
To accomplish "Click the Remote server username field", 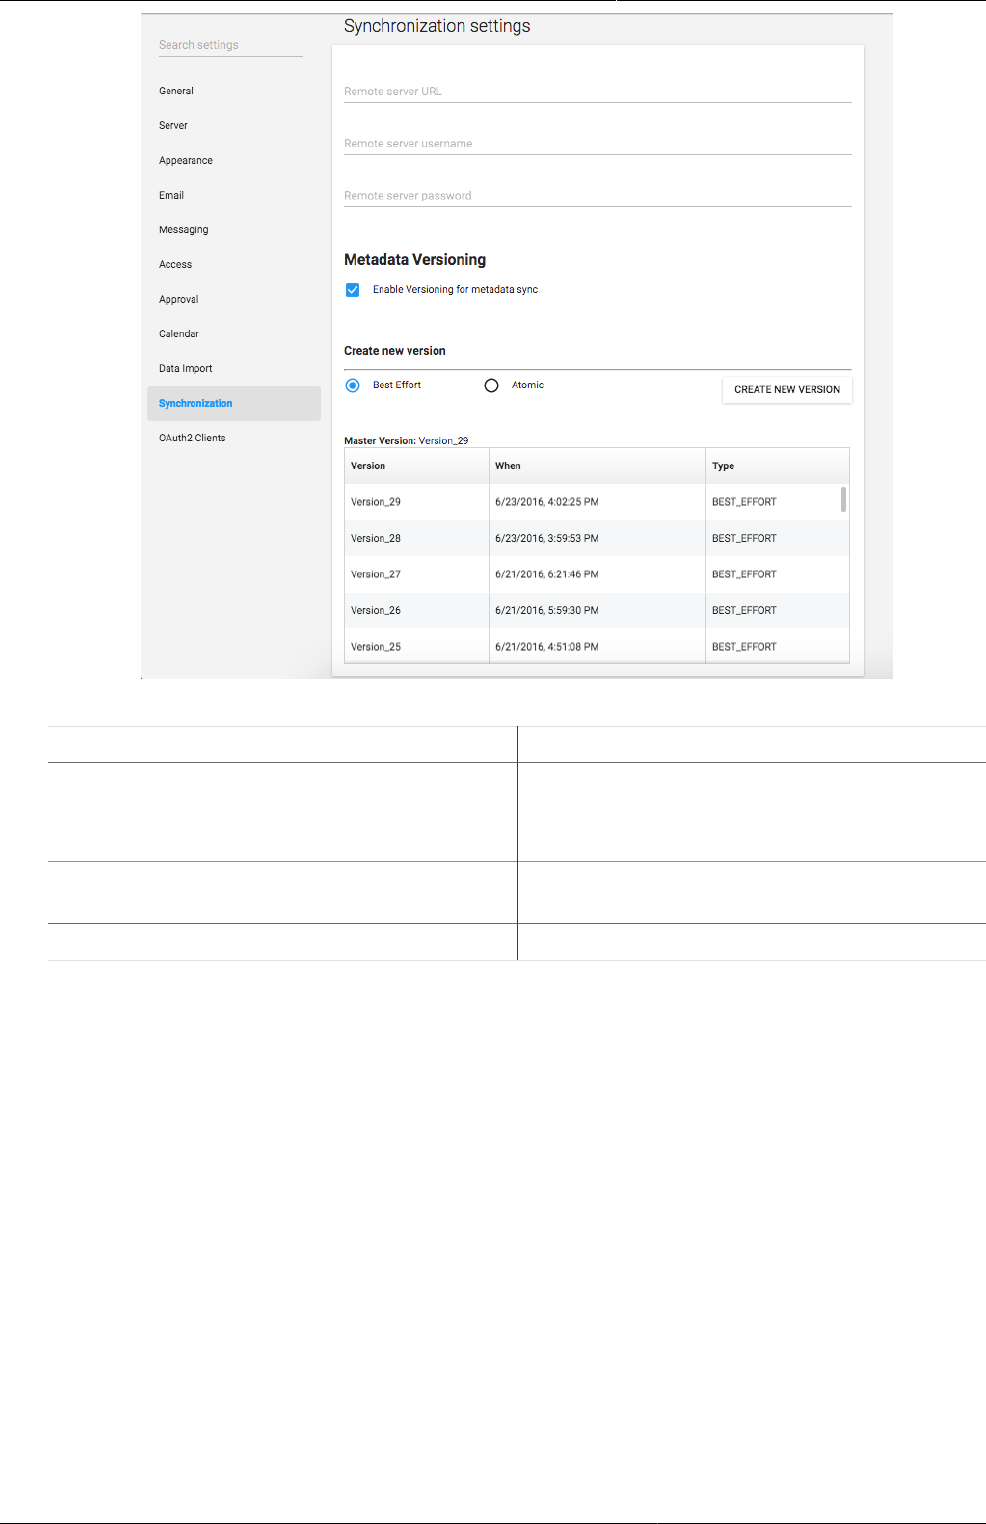I will point(598,143).
